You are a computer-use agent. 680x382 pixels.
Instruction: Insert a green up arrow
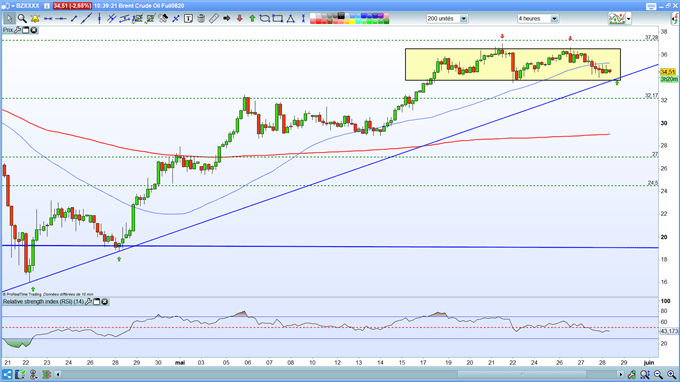(252, 19)
